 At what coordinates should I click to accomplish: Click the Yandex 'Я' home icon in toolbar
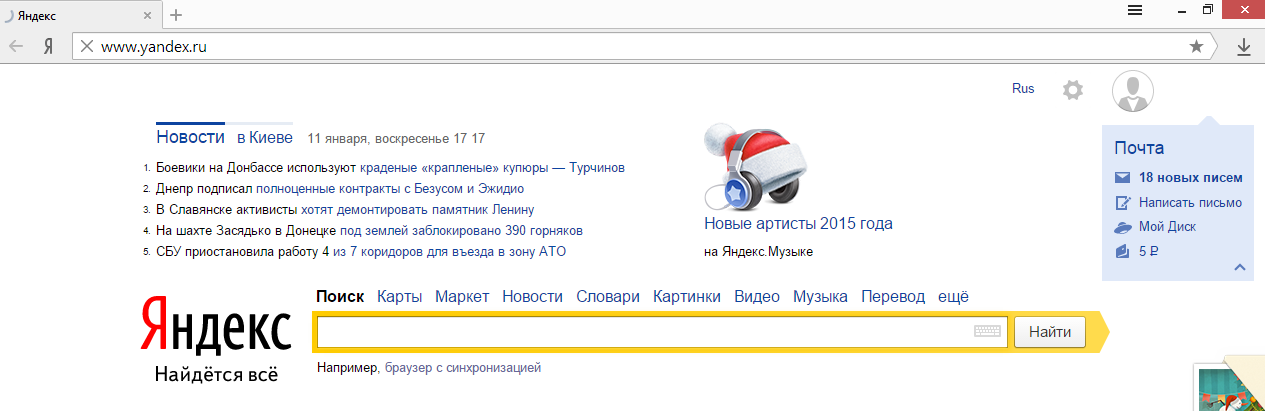click(48, 46)
